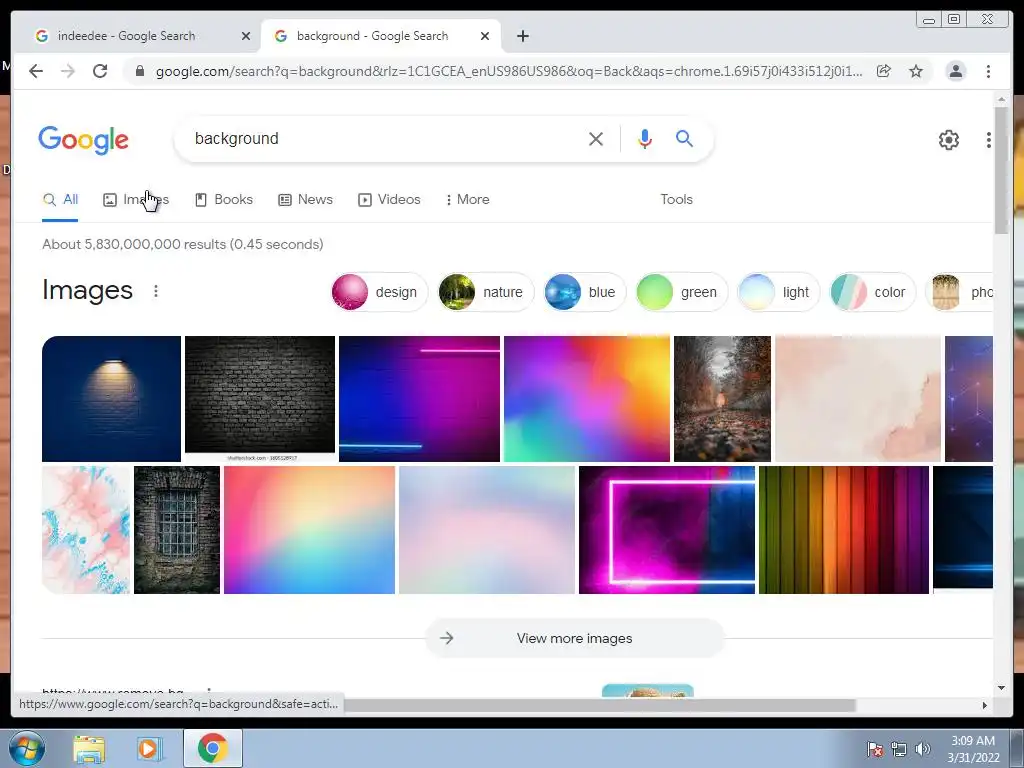
Task: Open volume speaker tray icon
Action: pyautogui.click(x=922, y=749)
